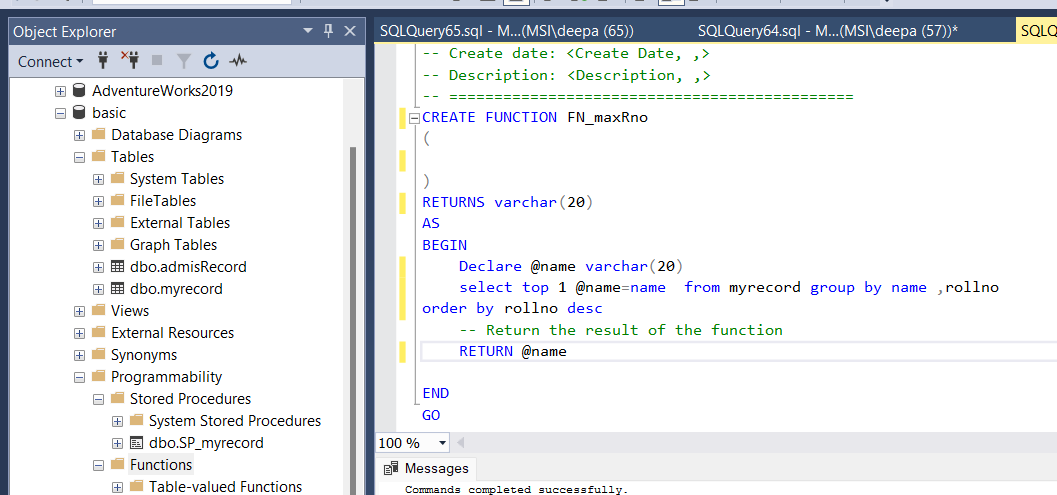Switch to the SQLQuery64.sql tab
Image resolution: width=1057 pixels, height=495 pixels.
(x=828, y=31)
